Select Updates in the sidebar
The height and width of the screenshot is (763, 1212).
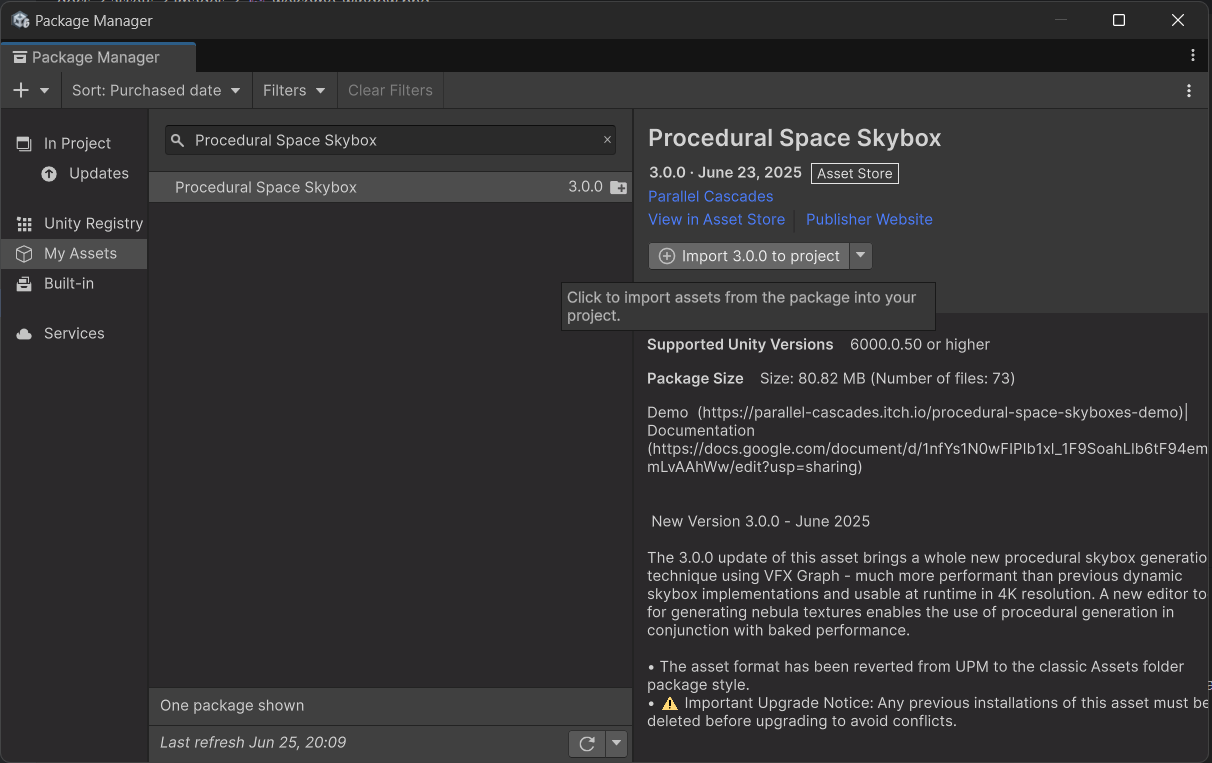[98, 173]
